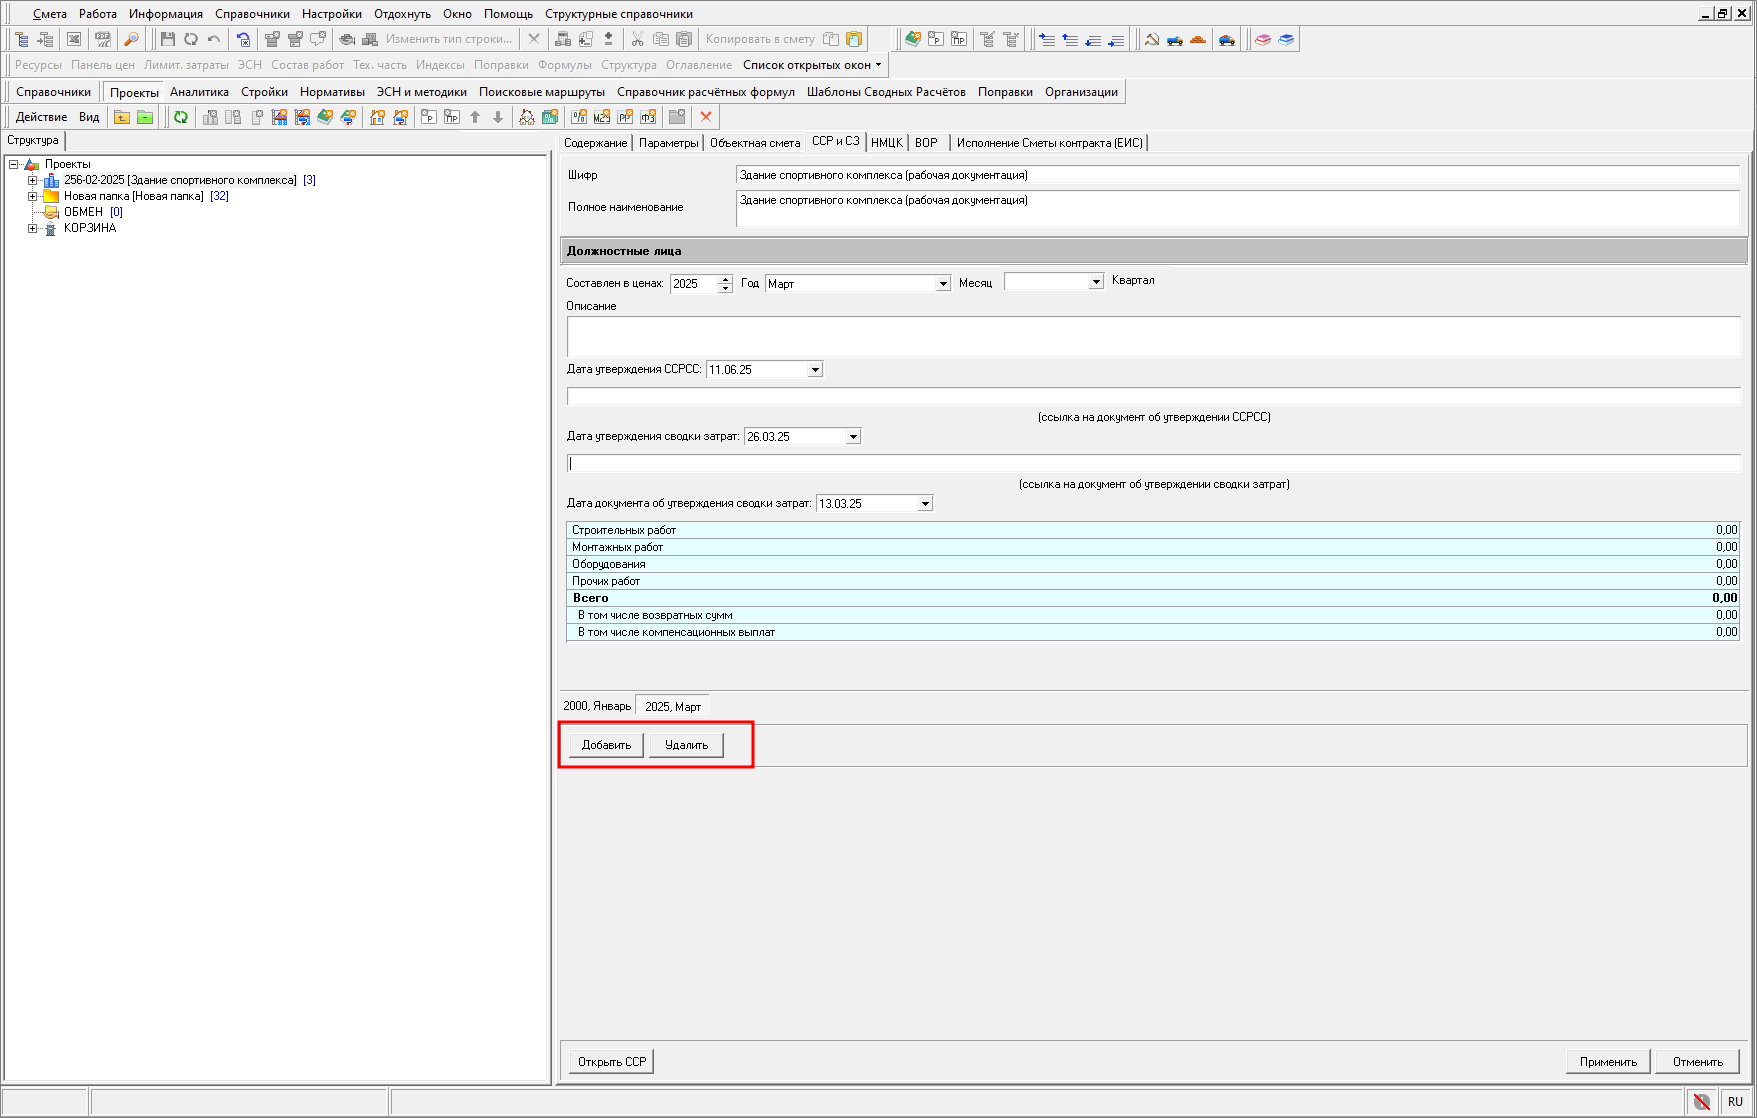Click the red X delete icon
This screenshot has width=1757, height=1118.
tap(706, 117)
